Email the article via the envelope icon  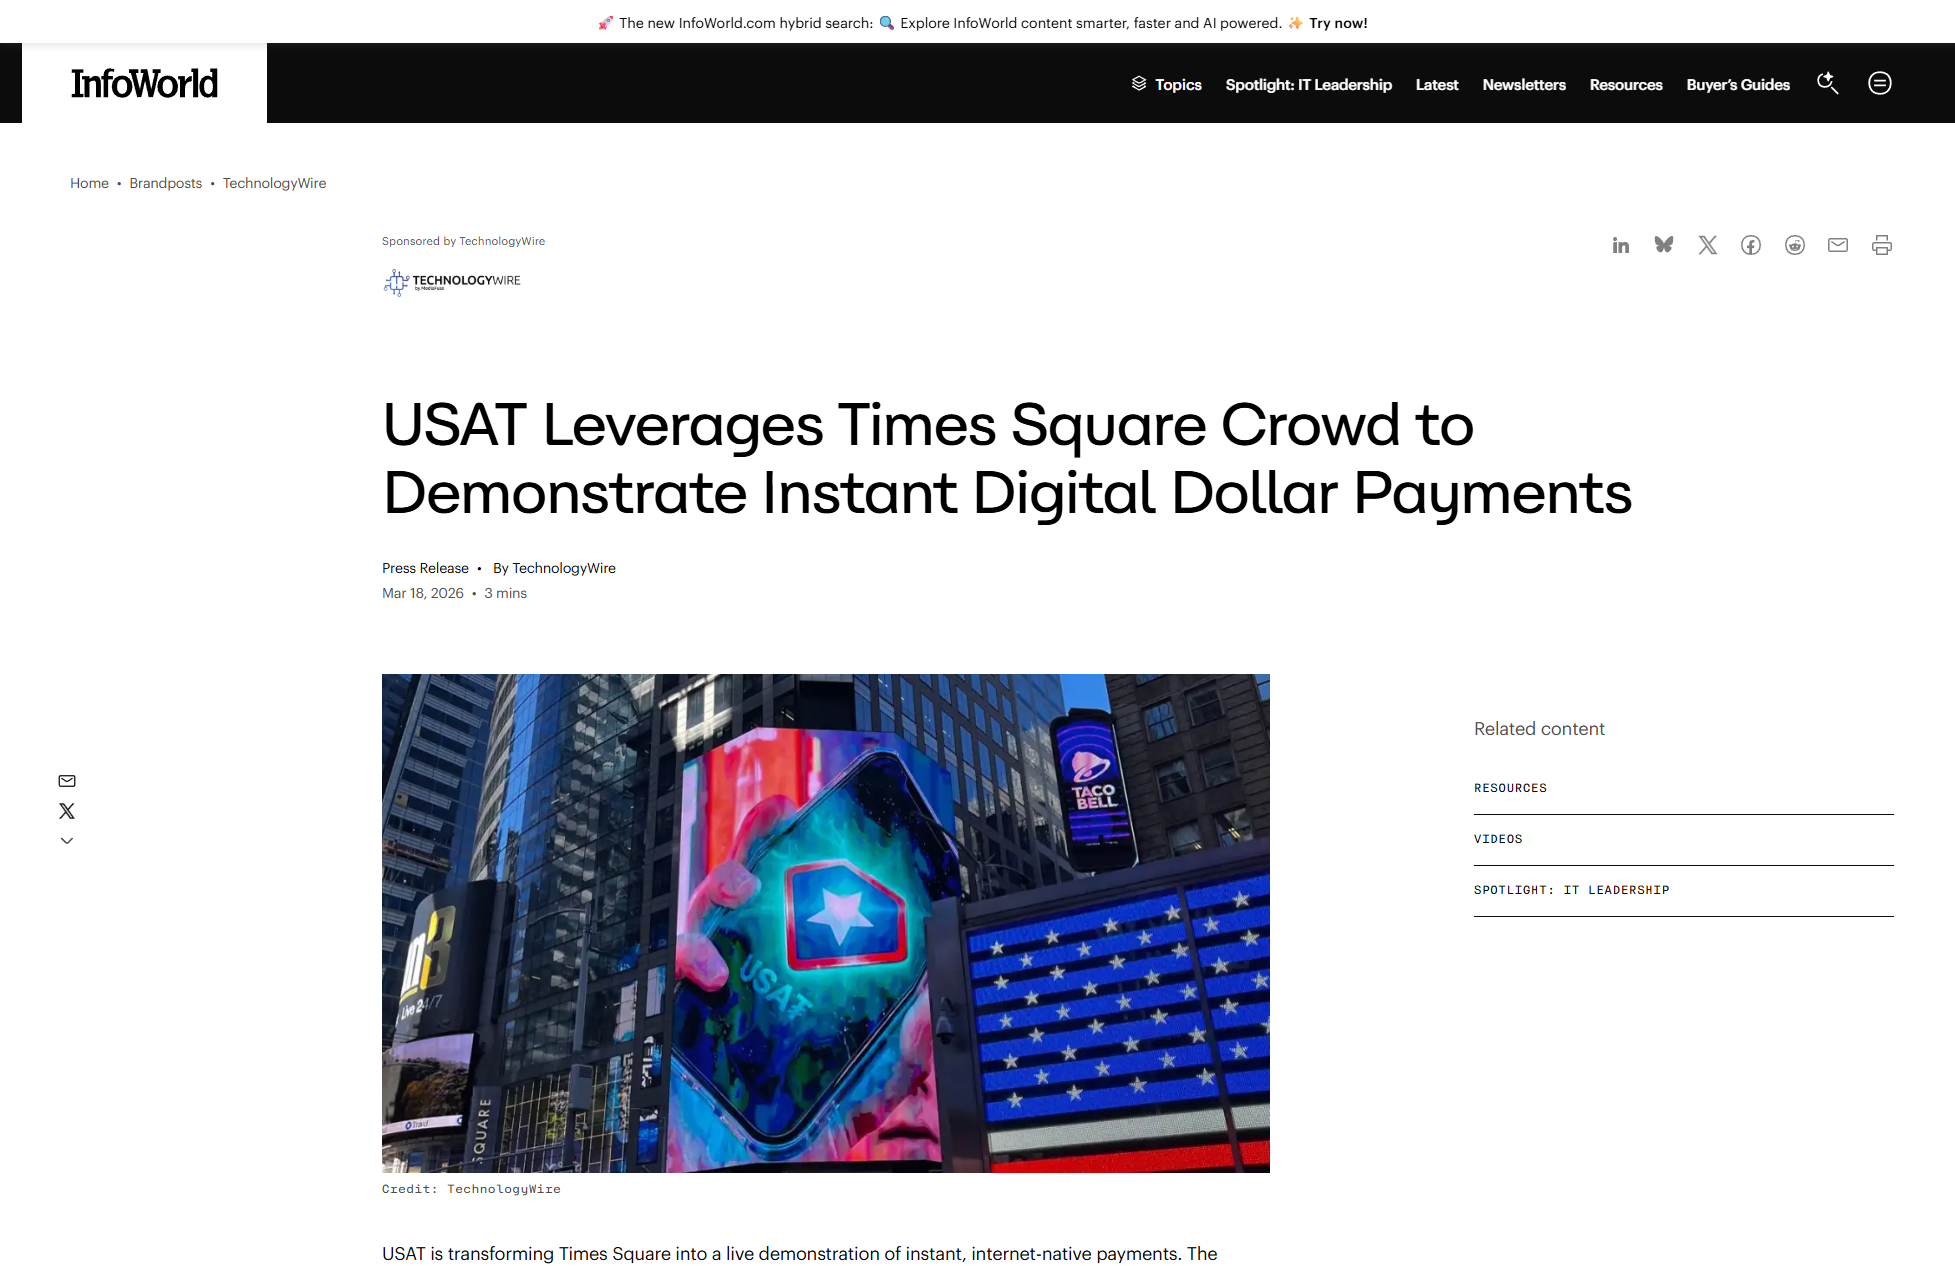pos(1837,245)
